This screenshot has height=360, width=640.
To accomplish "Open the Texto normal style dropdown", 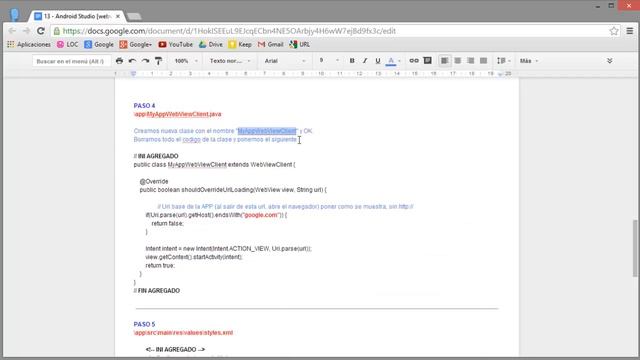I will (x=230, y=61).
